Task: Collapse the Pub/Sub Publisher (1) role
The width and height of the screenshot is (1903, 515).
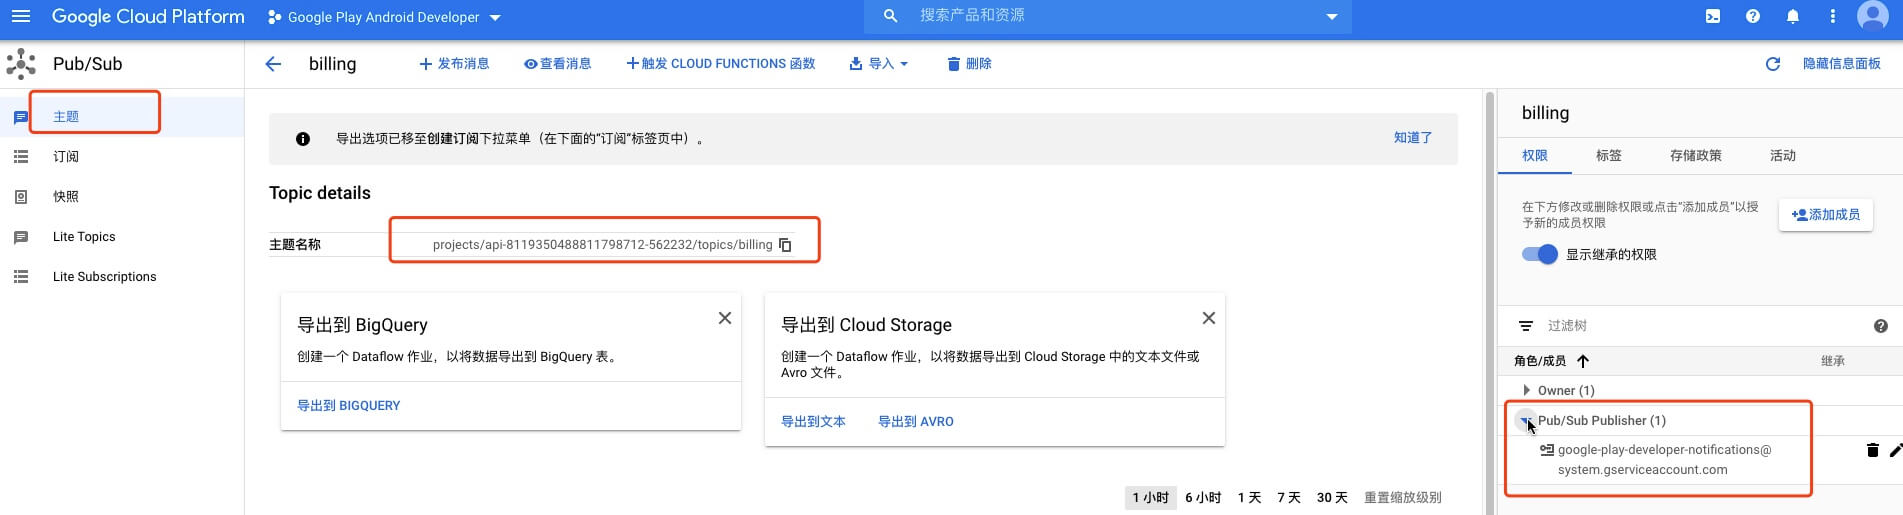Action: (x=1526, y=421)
